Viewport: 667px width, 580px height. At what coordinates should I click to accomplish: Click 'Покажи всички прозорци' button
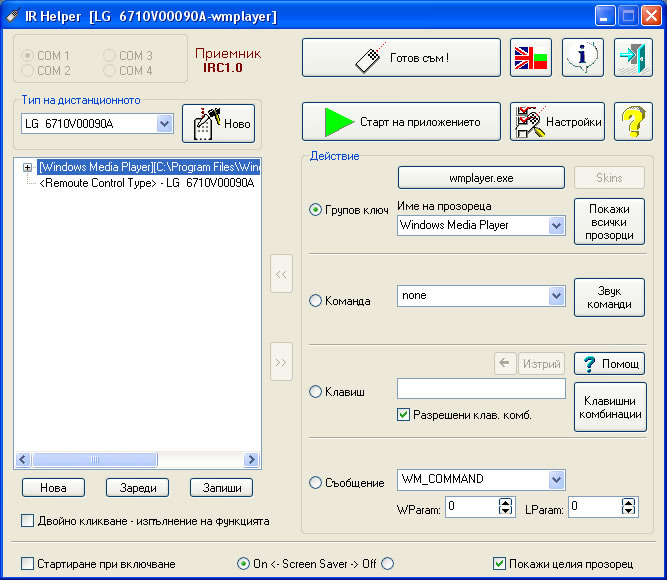609,222
